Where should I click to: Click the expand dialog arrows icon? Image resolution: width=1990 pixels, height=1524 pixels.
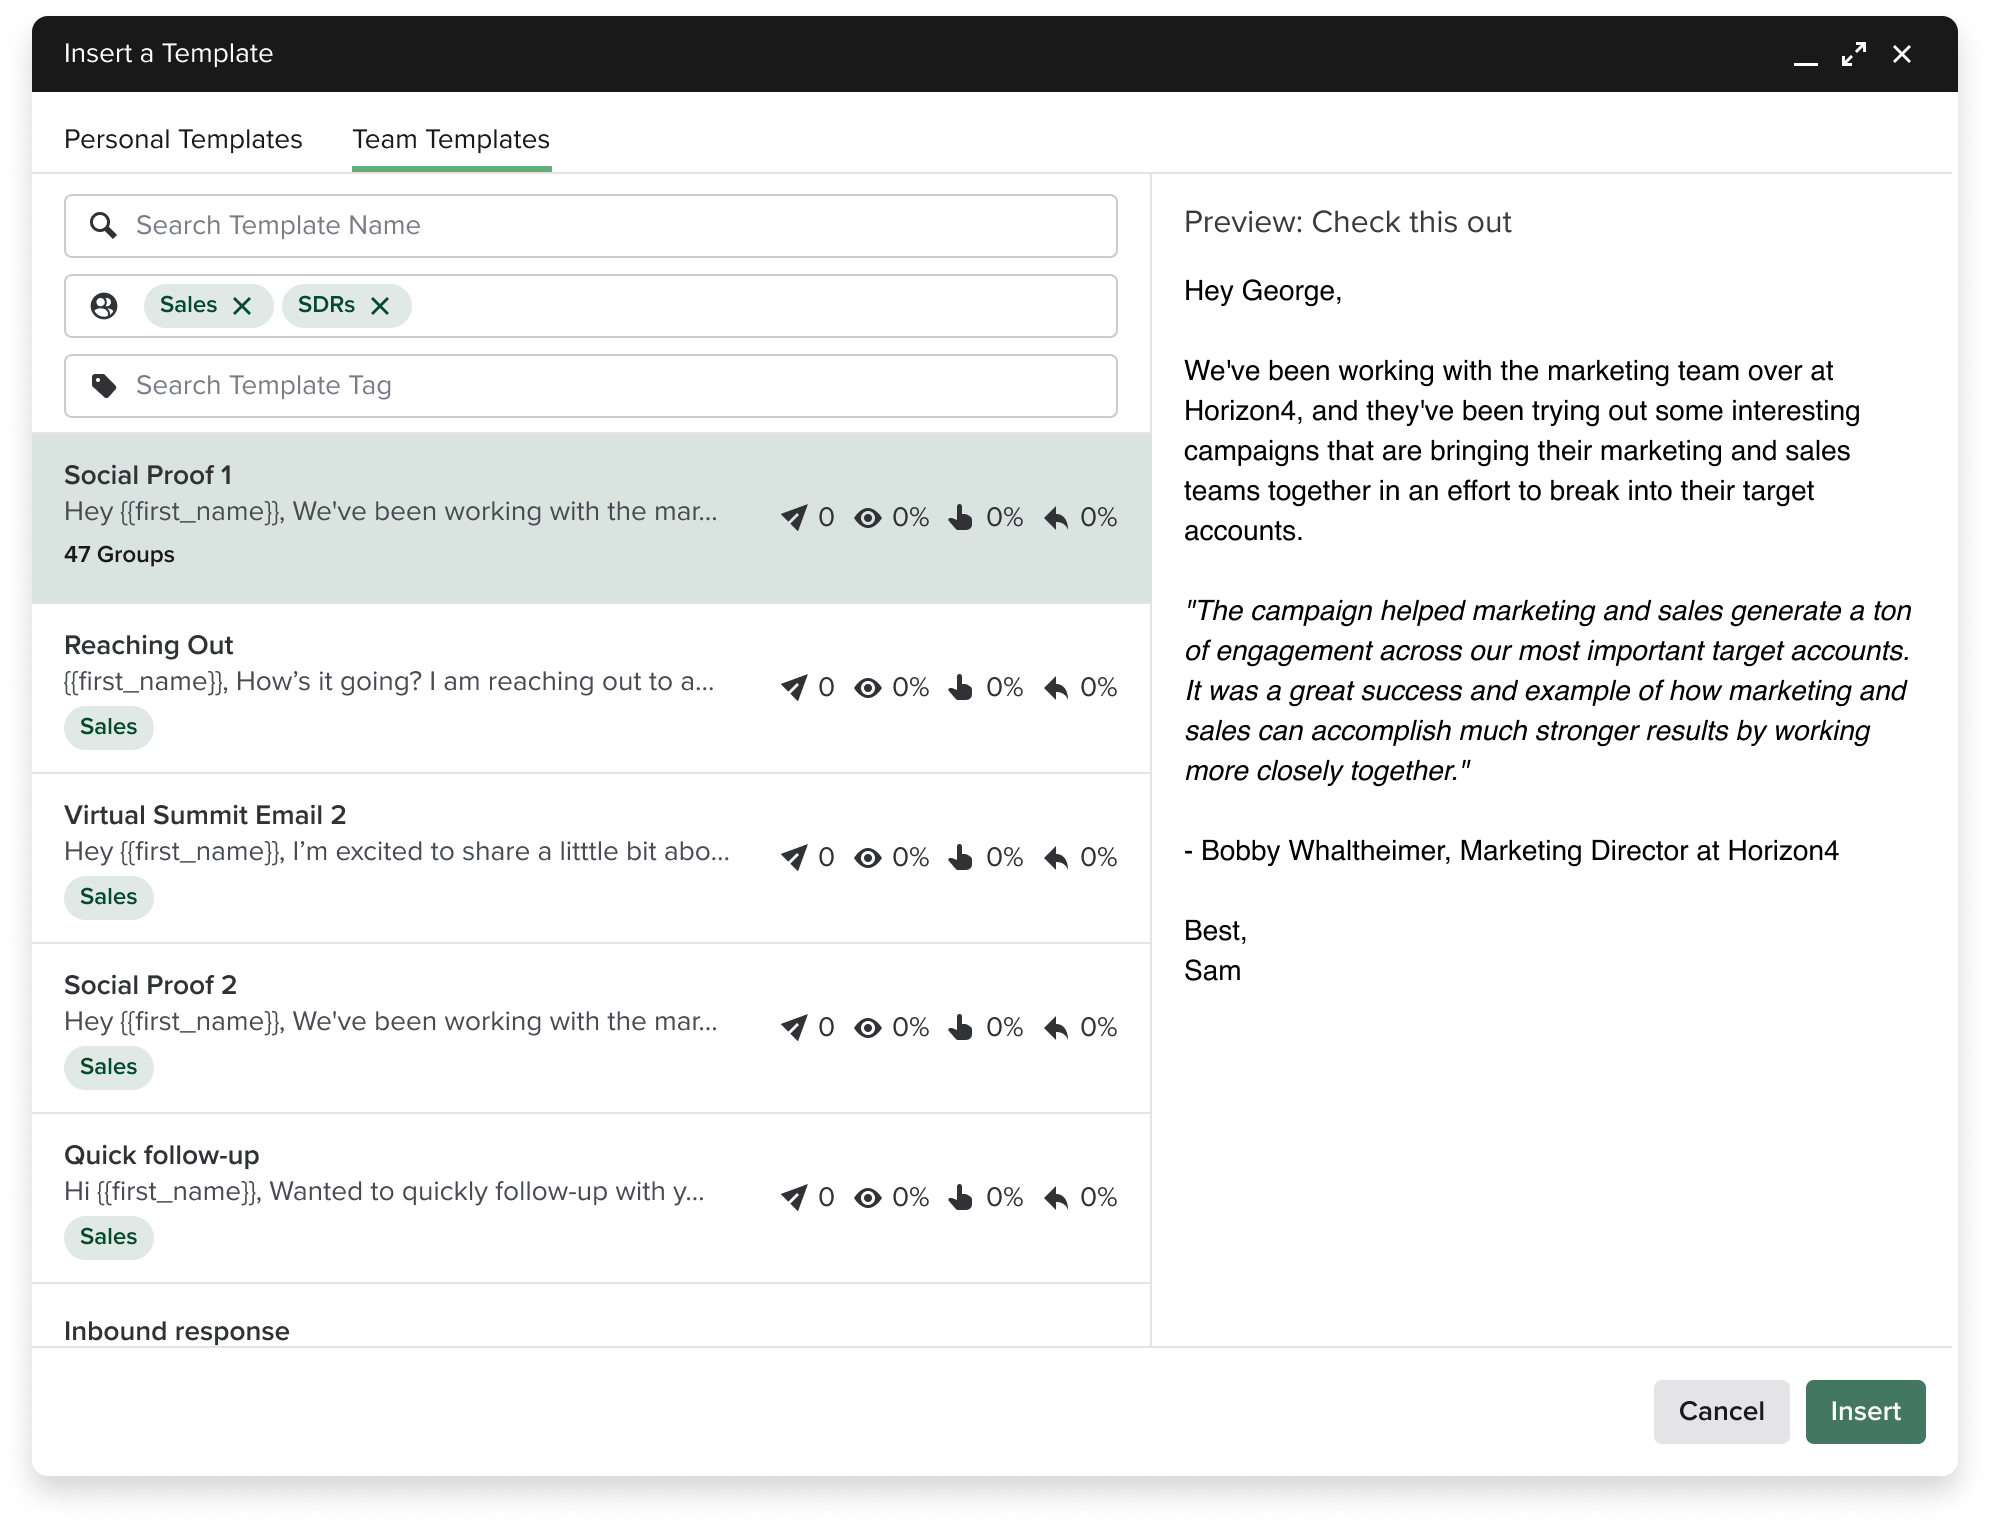tap(1855, 54)
